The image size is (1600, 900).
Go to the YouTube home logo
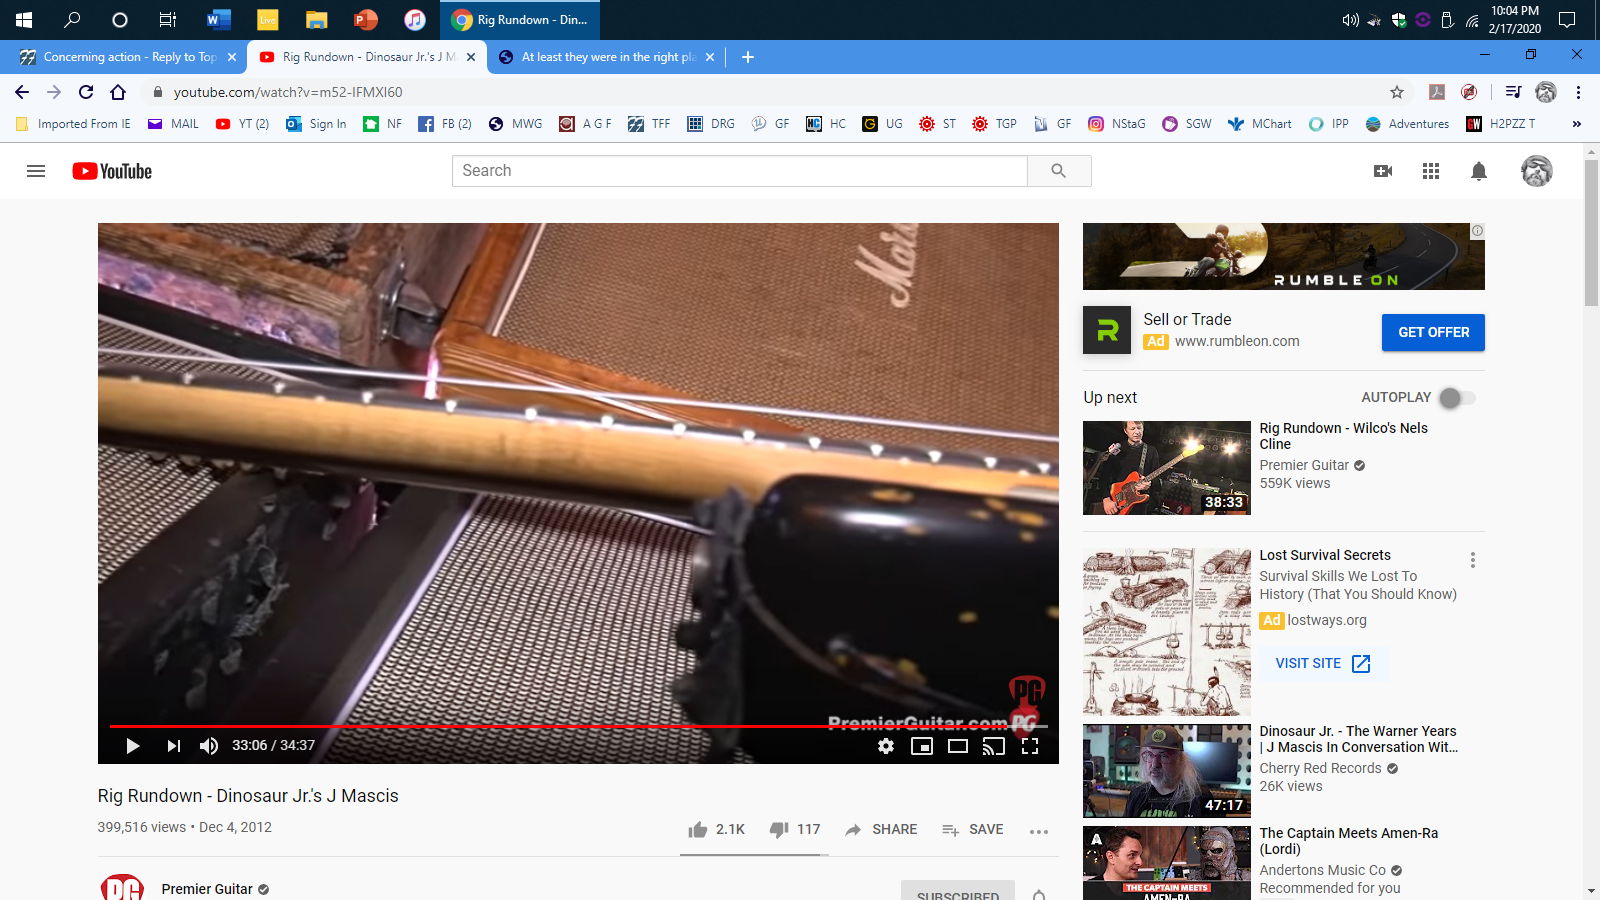[112, 171]
